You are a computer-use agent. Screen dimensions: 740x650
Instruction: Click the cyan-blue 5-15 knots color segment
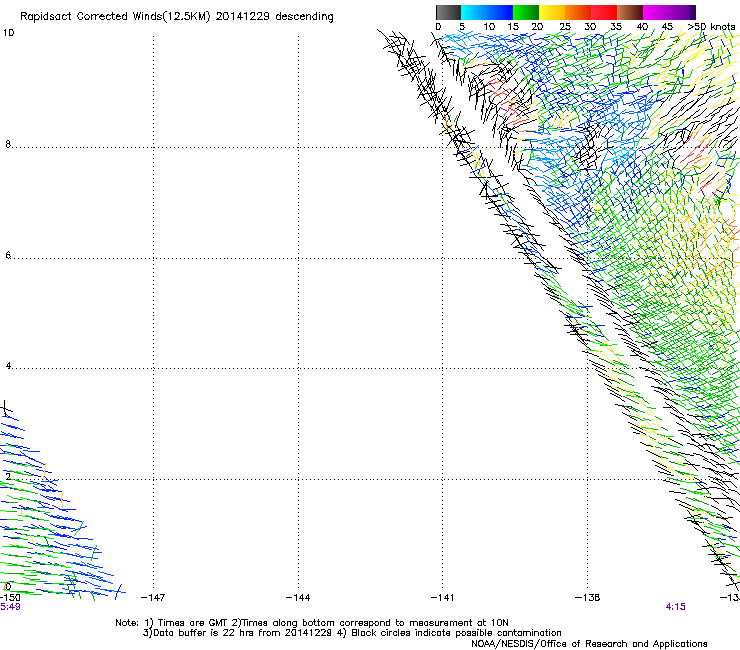click(x=487, y=12)
